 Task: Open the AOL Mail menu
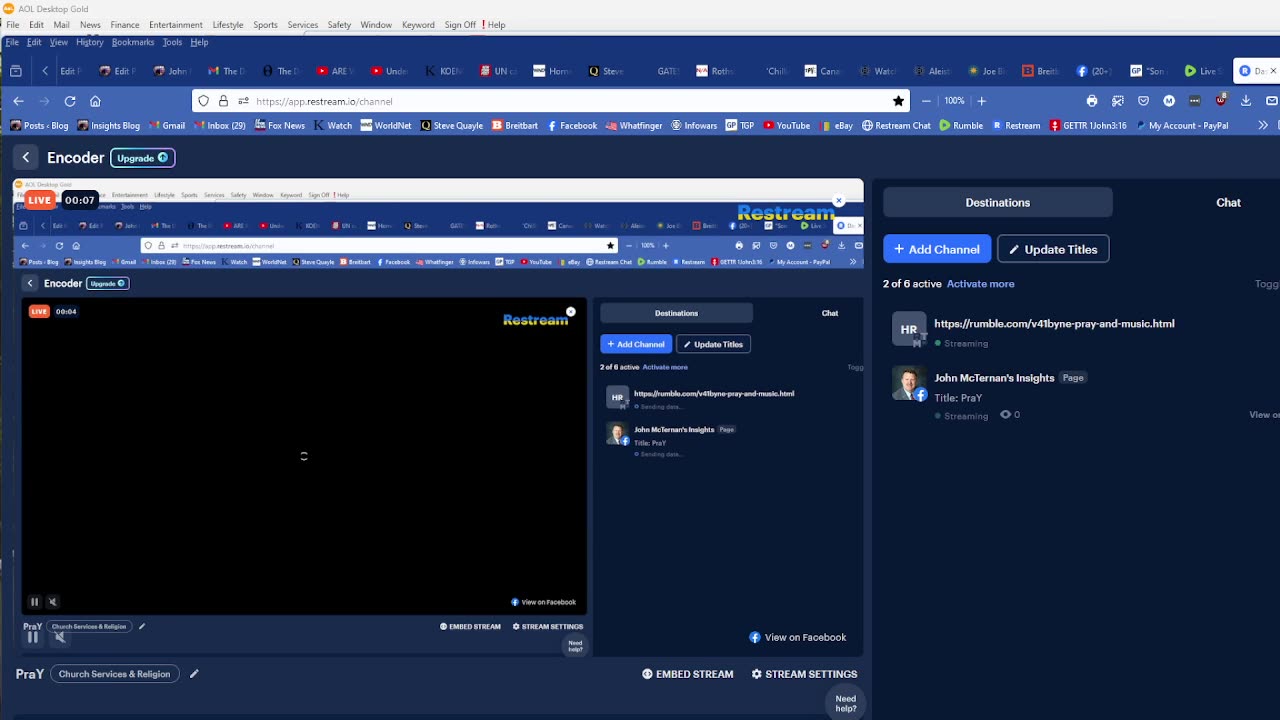pyautogui.click(x=61, y=24)
